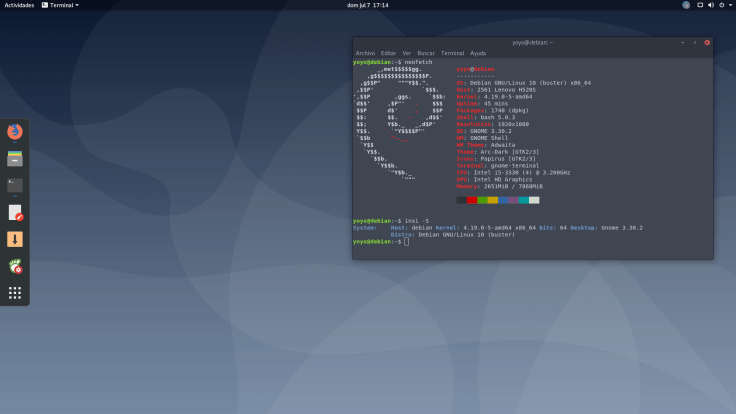Open the Ayuda menu
The width and height of the screenshot is (736, 414).
pyautogui.click(x=478, y=53)
